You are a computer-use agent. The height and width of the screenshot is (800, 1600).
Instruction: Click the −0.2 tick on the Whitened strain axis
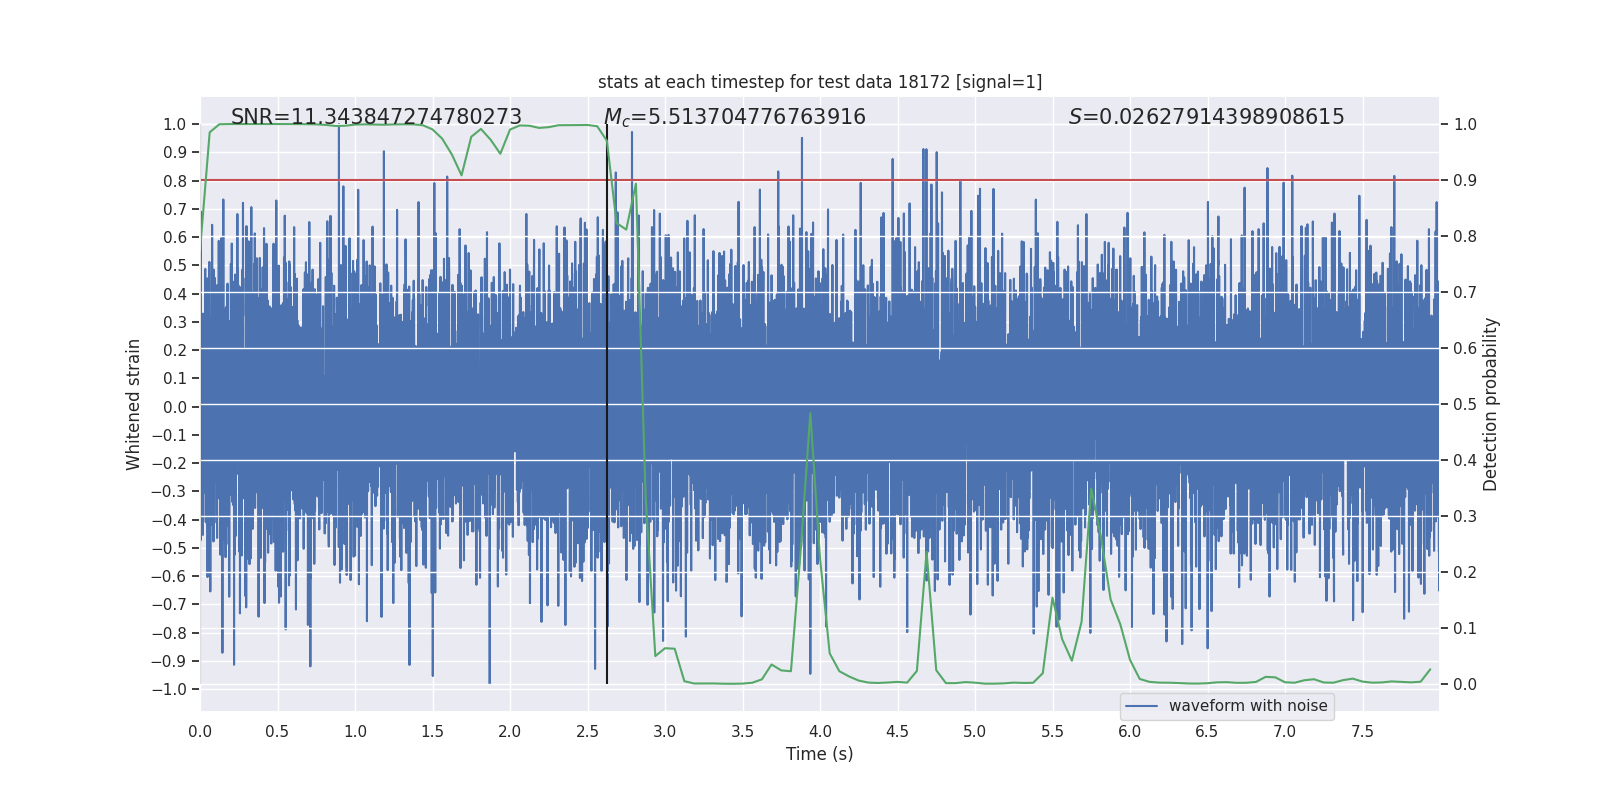[x=169, y=463]
